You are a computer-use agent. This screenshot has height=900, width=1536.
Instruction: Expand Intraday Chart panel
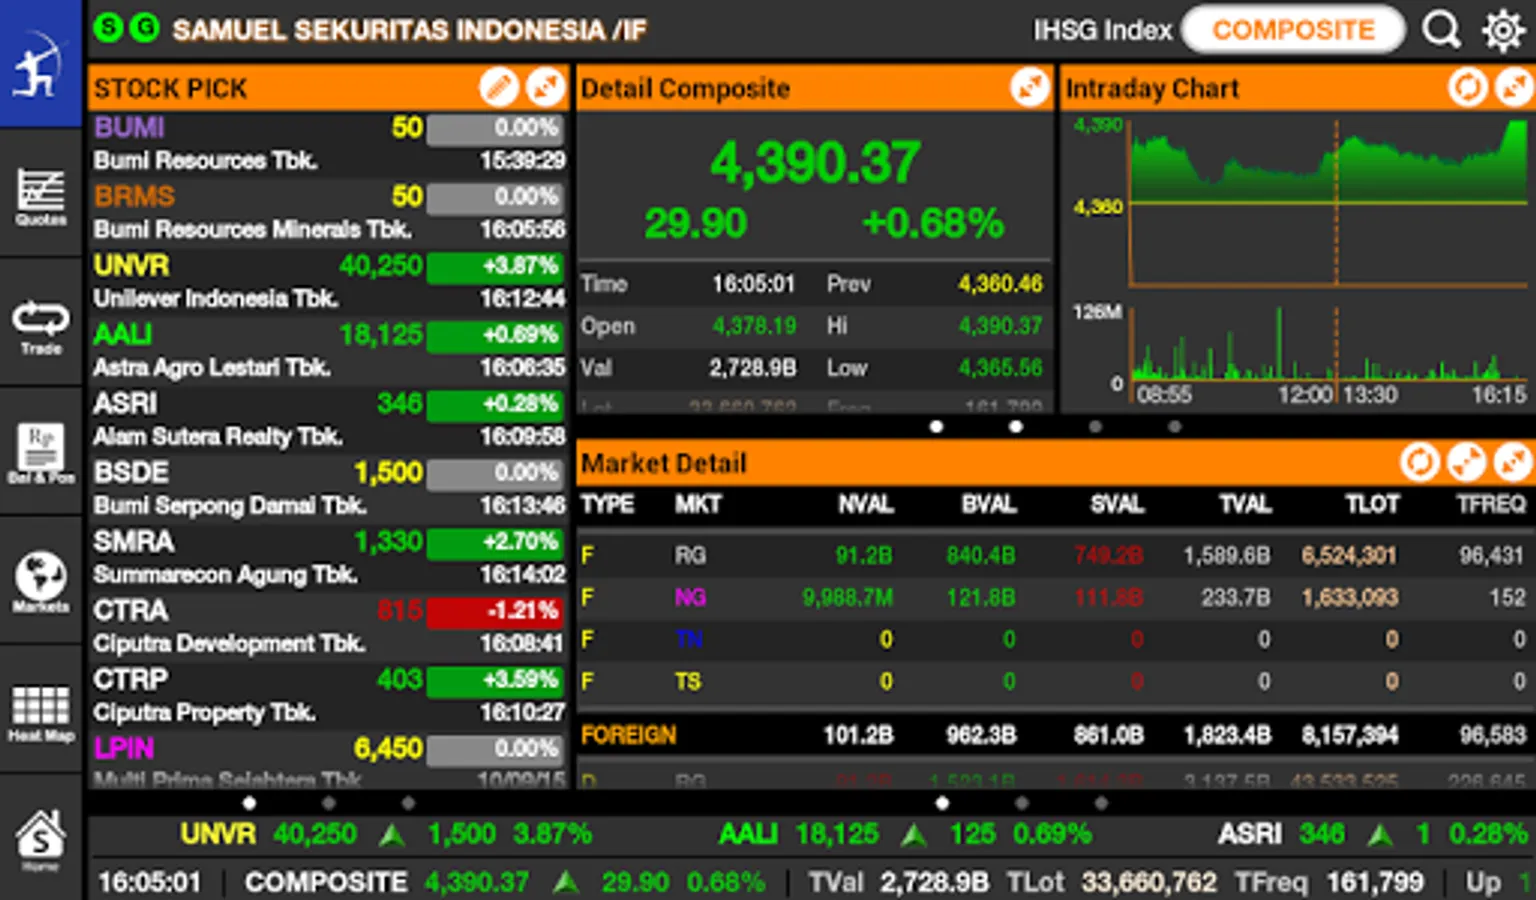coord(1514,88)
